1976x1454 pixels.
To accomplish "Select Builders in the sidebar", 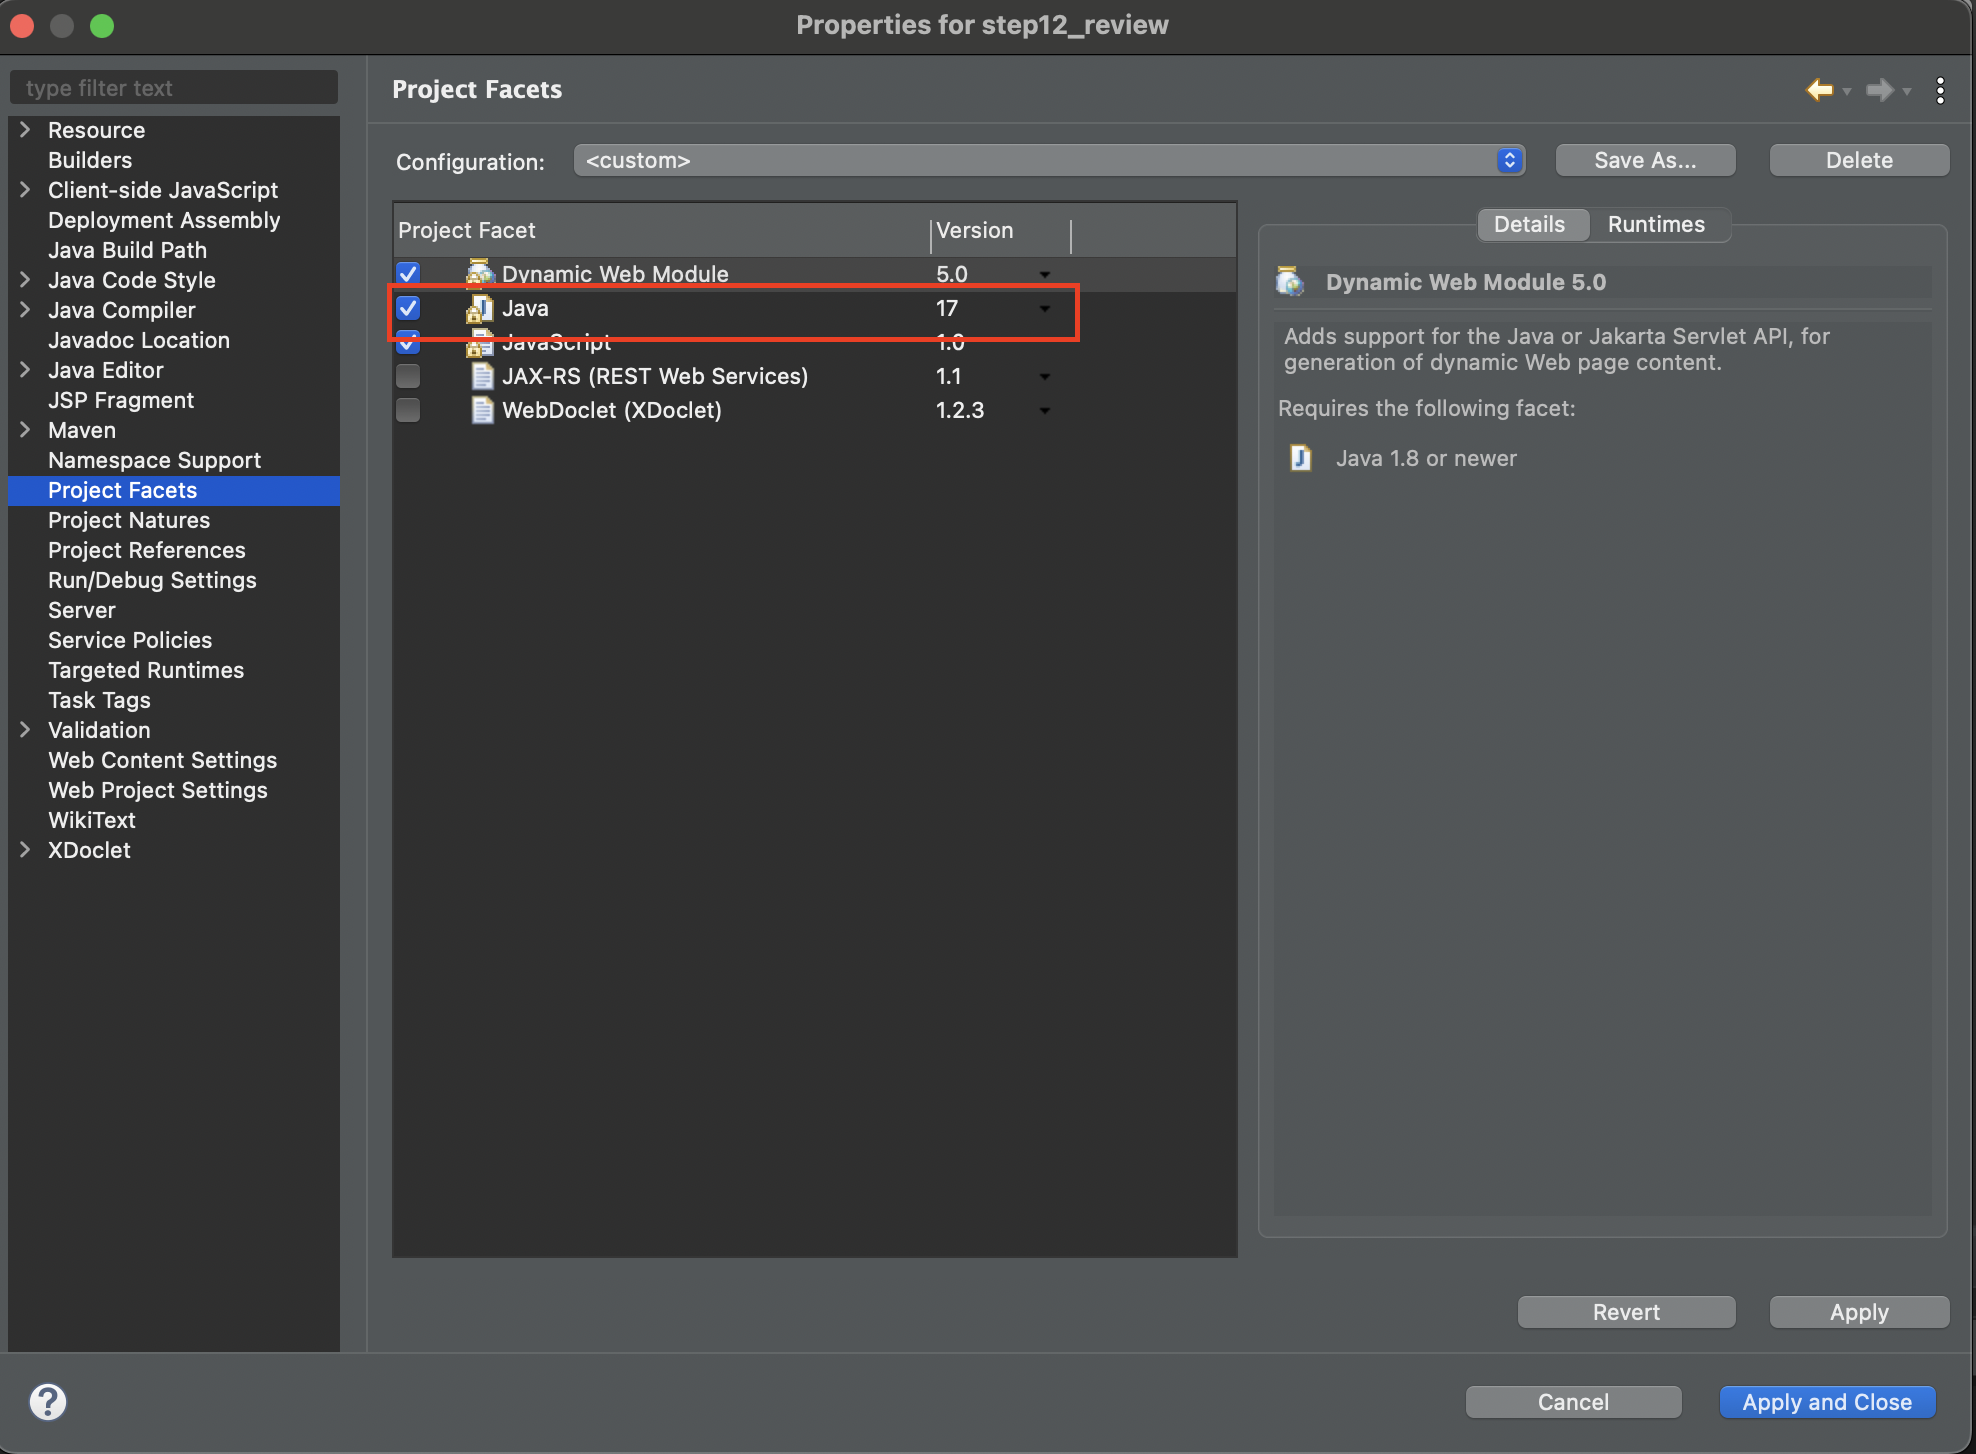I will [90, 160].
